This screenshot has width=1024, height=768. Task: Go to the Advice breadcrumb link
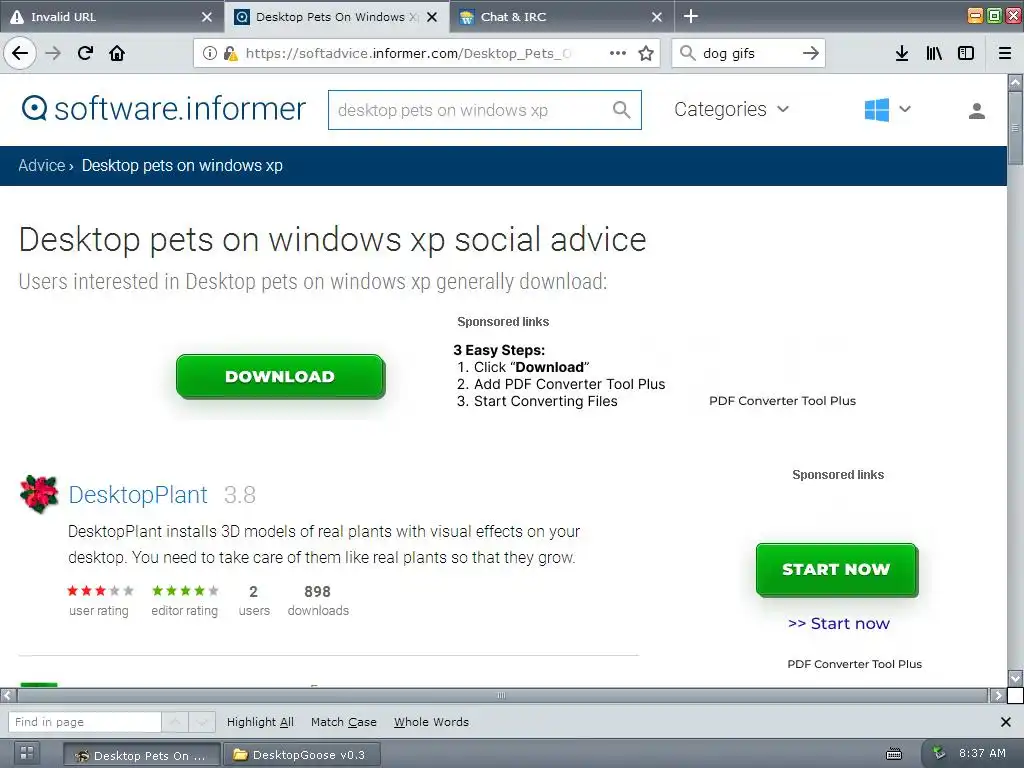(42, 165)
